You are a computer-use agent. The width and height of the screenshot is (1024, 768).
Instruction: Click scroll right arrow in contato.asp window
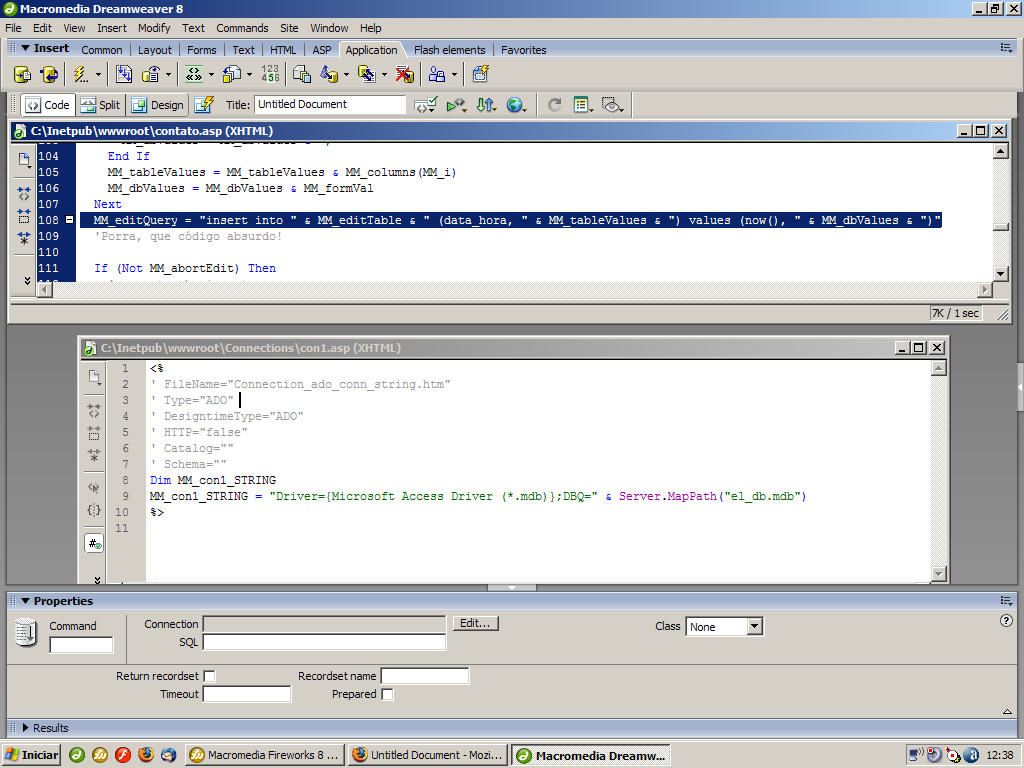tap(985, 289)
